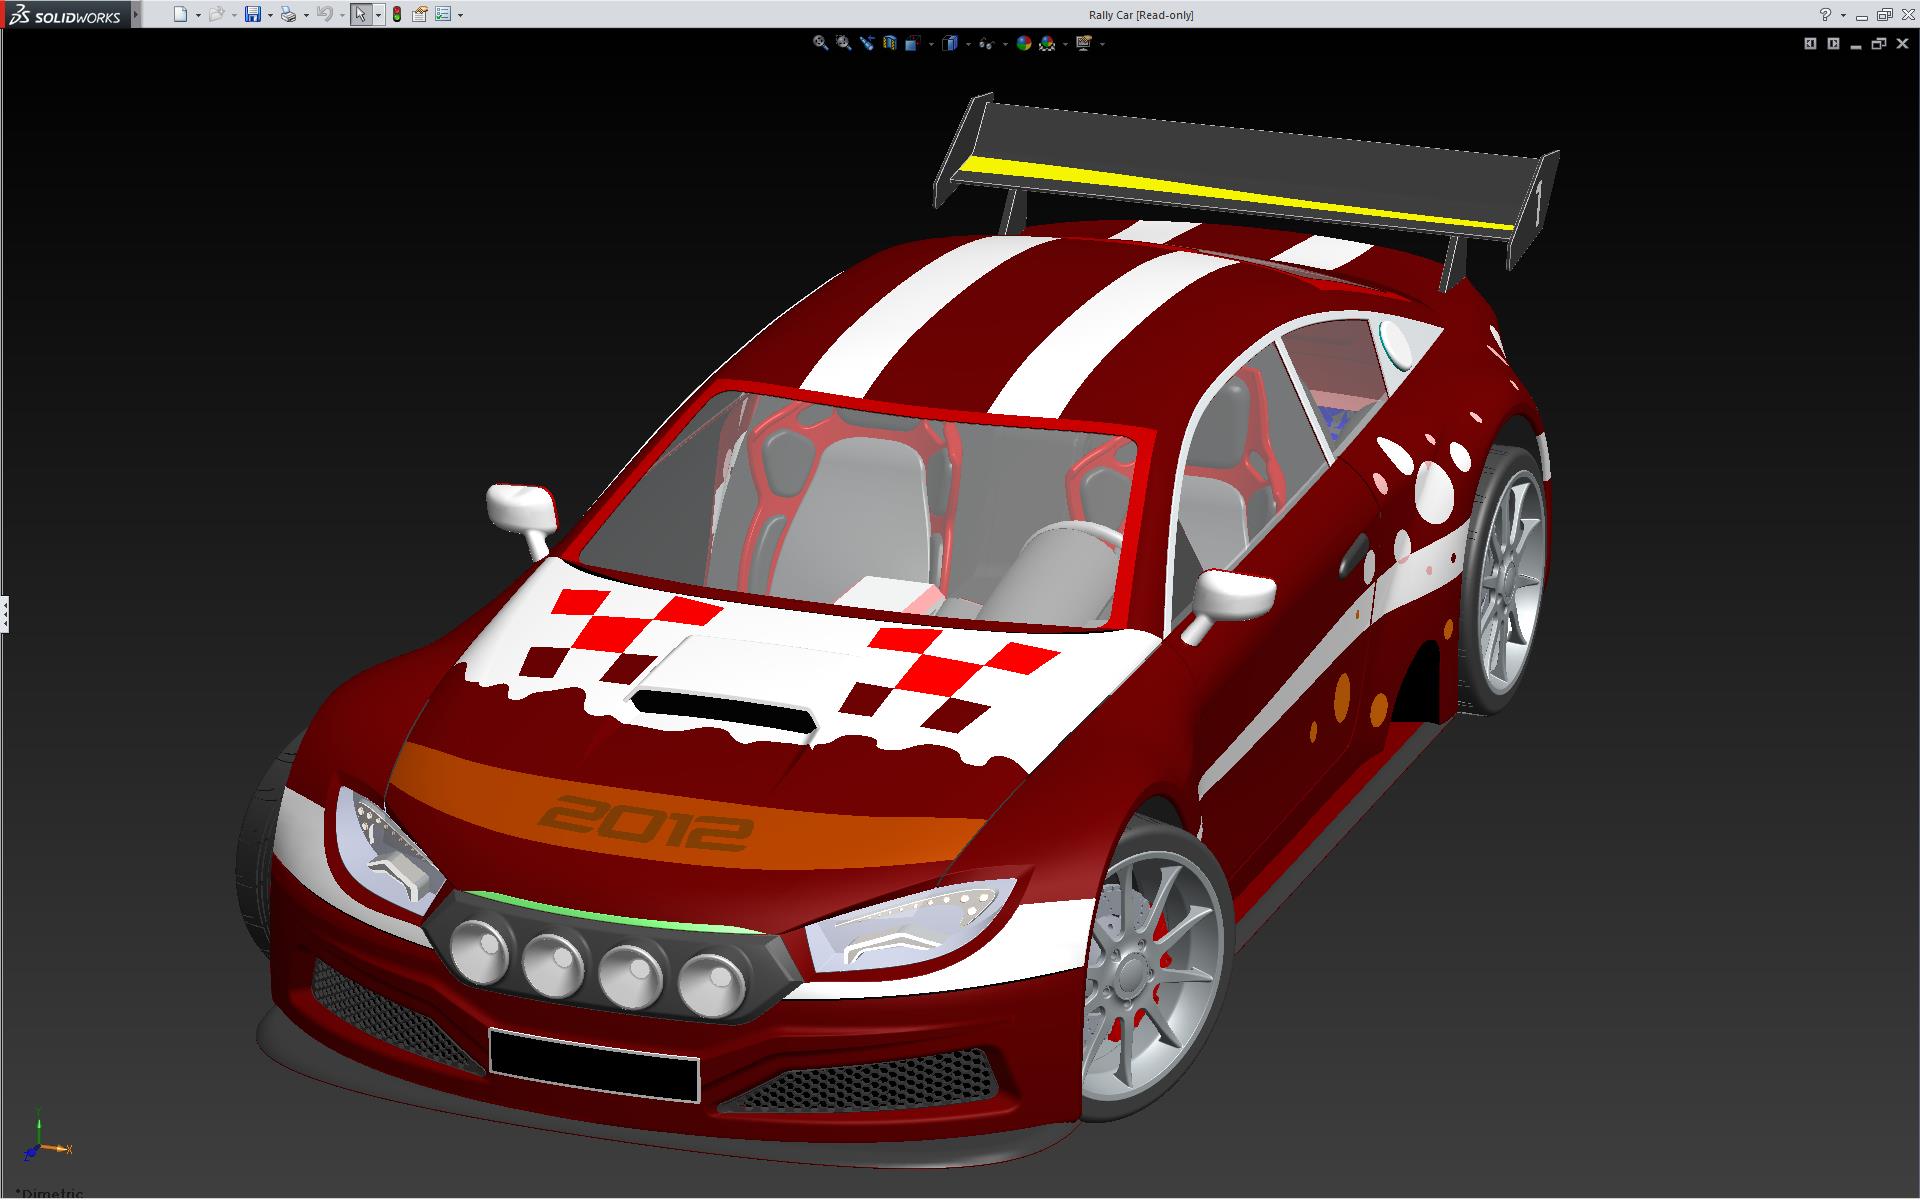Click the Help question mark
Viewport: 1920px width, 1200px height.
tap(1825, 14)
